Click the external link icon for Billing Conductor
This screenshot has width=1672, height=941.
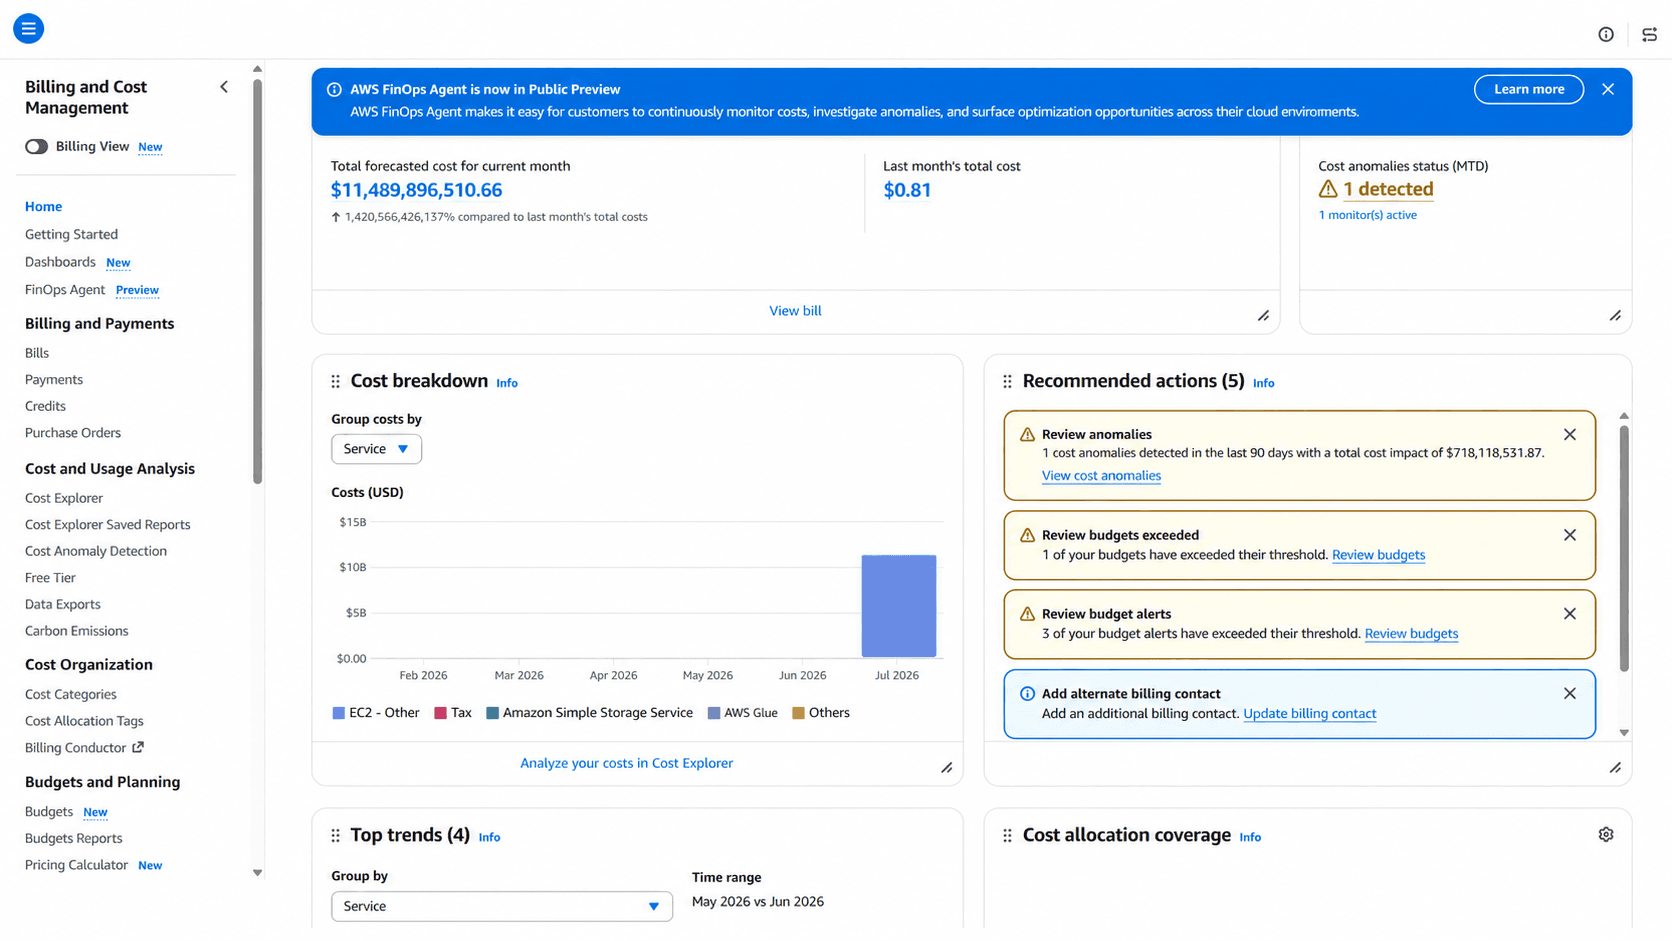(138, 747)
